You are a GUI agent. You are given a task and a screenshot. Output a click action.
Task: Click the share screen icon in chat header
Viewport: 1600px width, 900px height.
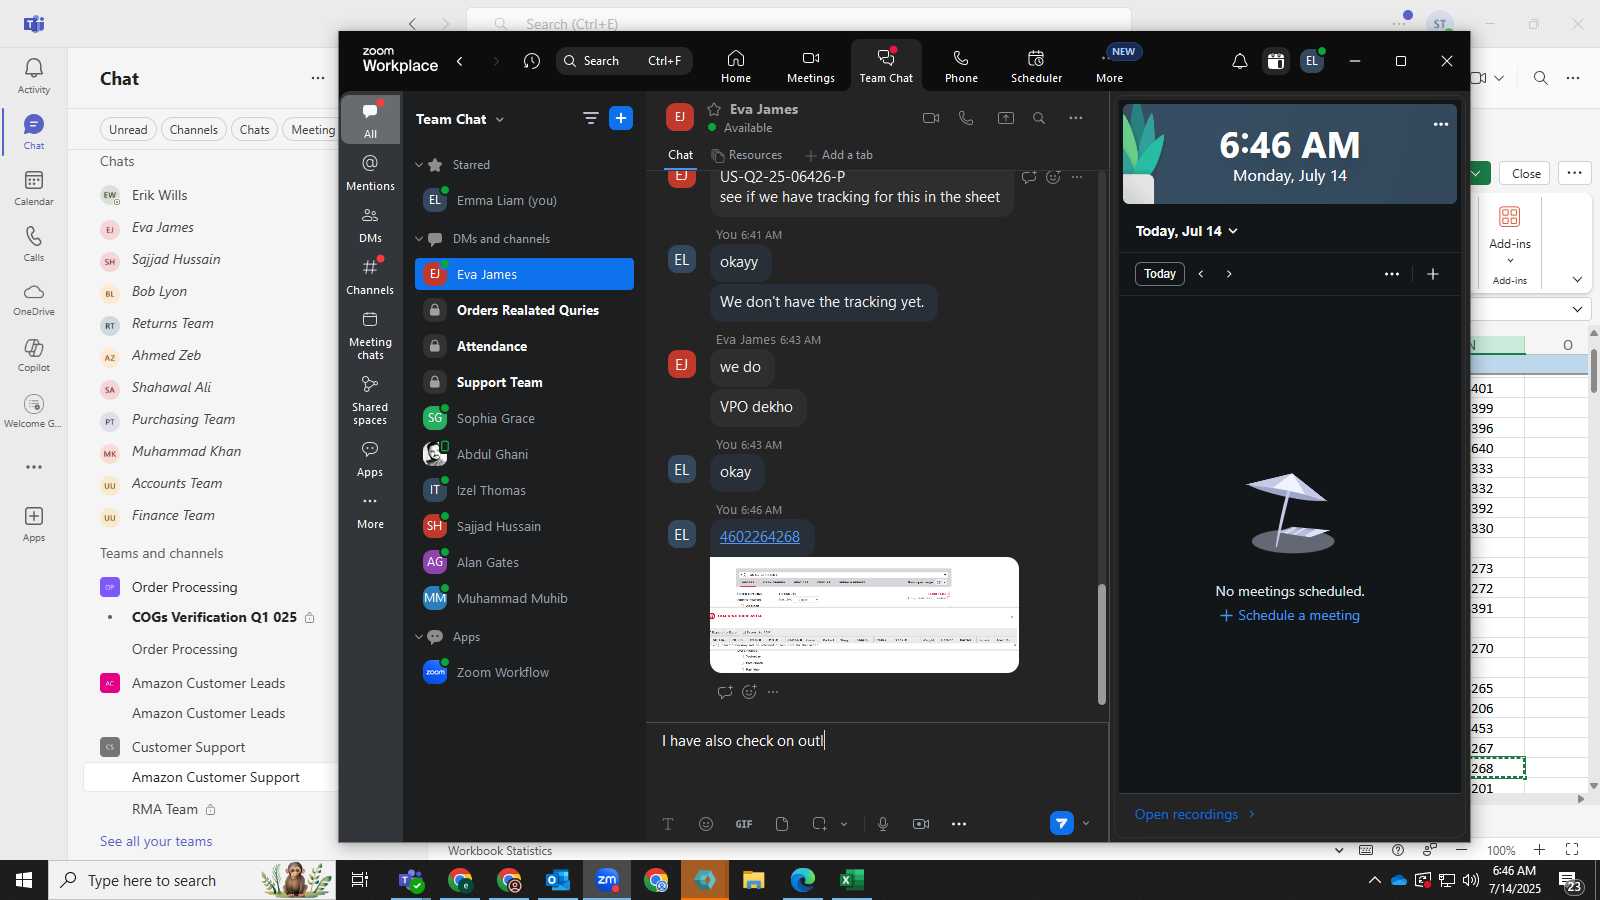point(1006,118)
